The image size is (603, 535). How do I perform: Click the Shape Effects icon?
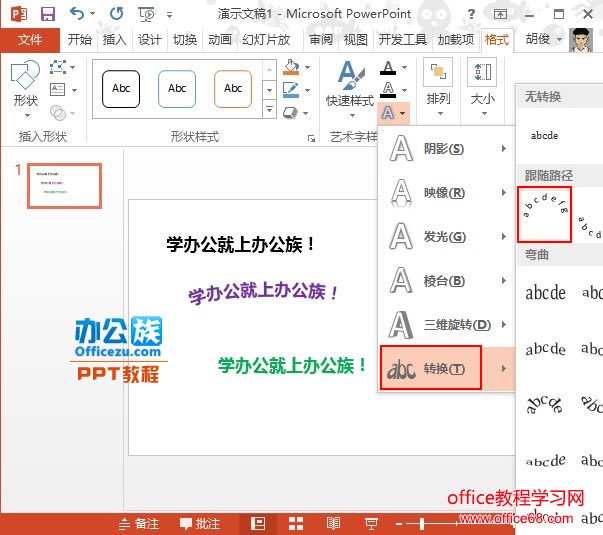290,113
